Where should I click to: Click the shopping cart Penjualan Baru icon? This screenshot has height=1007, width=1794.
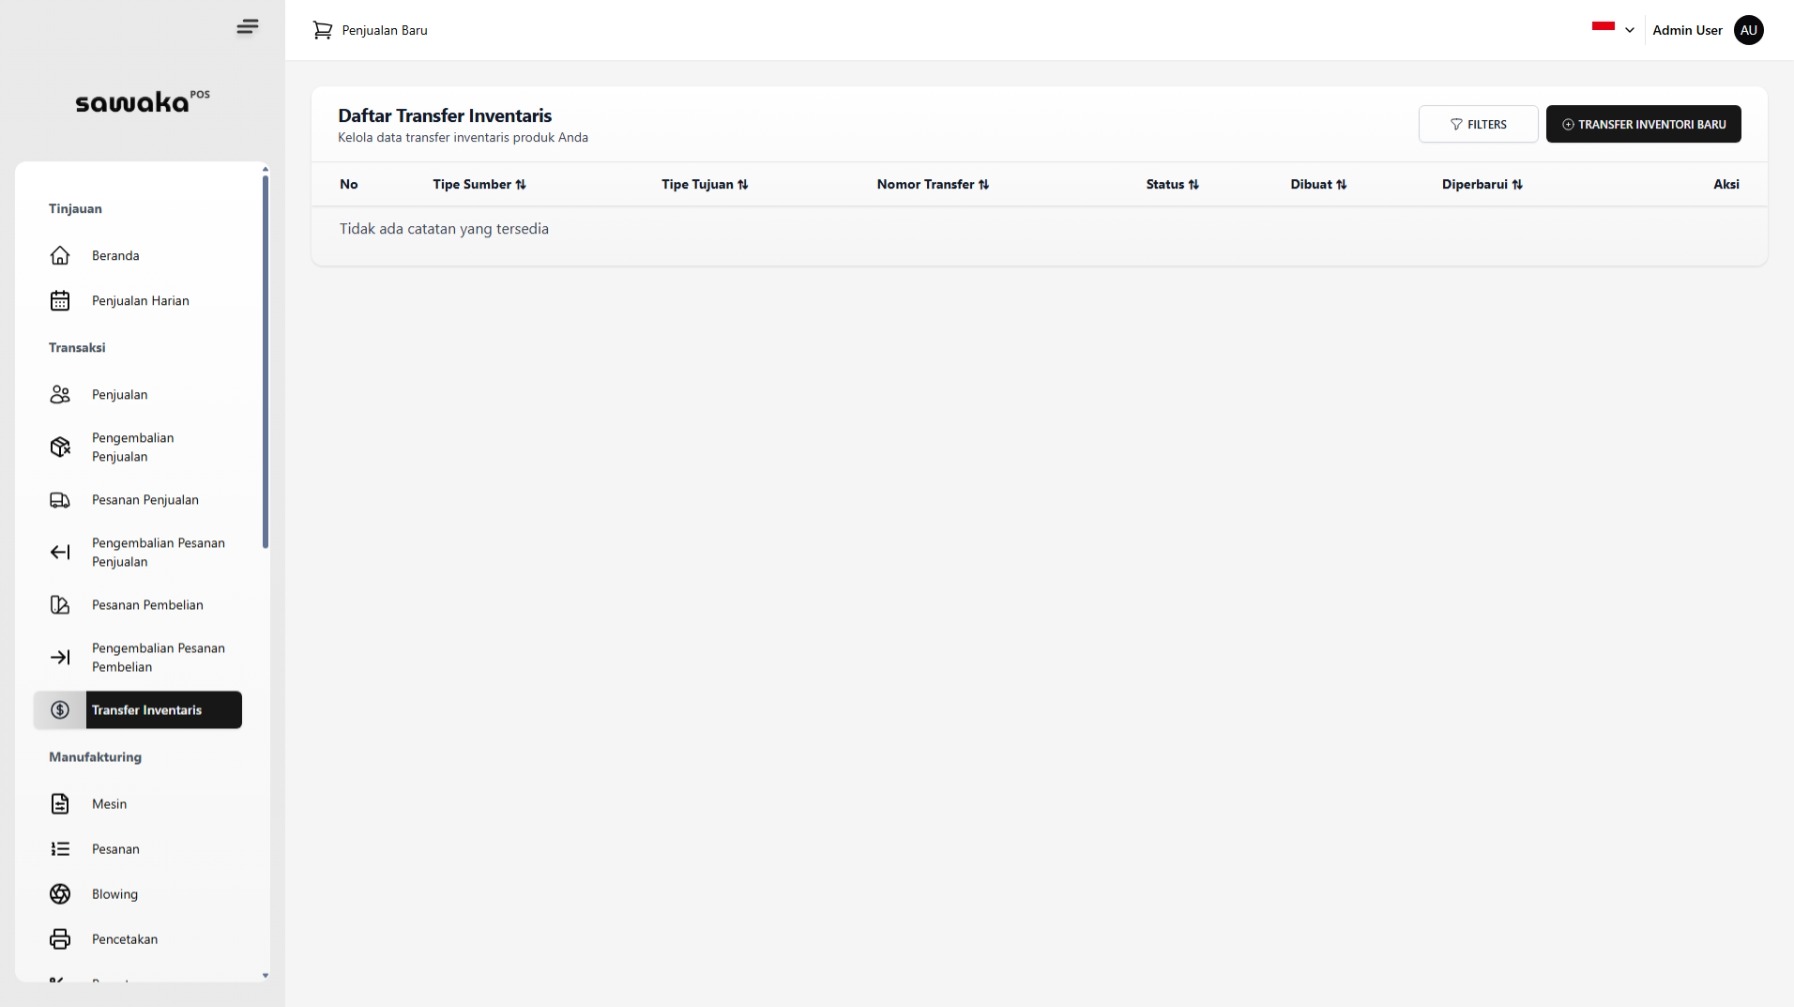coord(322,31)
